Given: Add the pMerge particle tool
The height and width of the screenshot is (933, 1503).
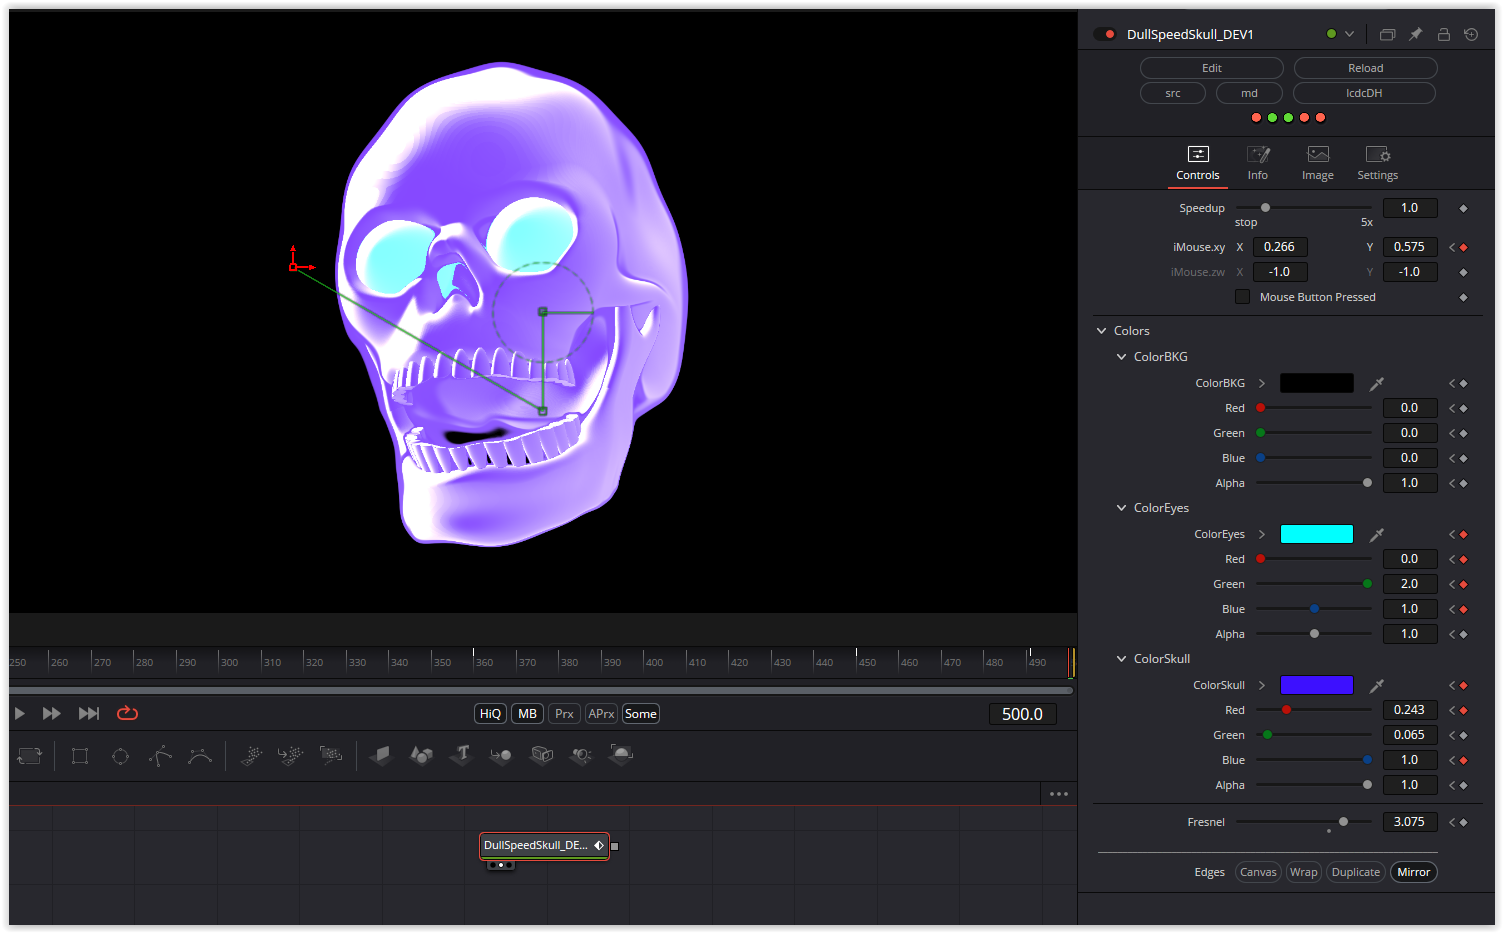Looking at the screenshot, I should point(291,756).
